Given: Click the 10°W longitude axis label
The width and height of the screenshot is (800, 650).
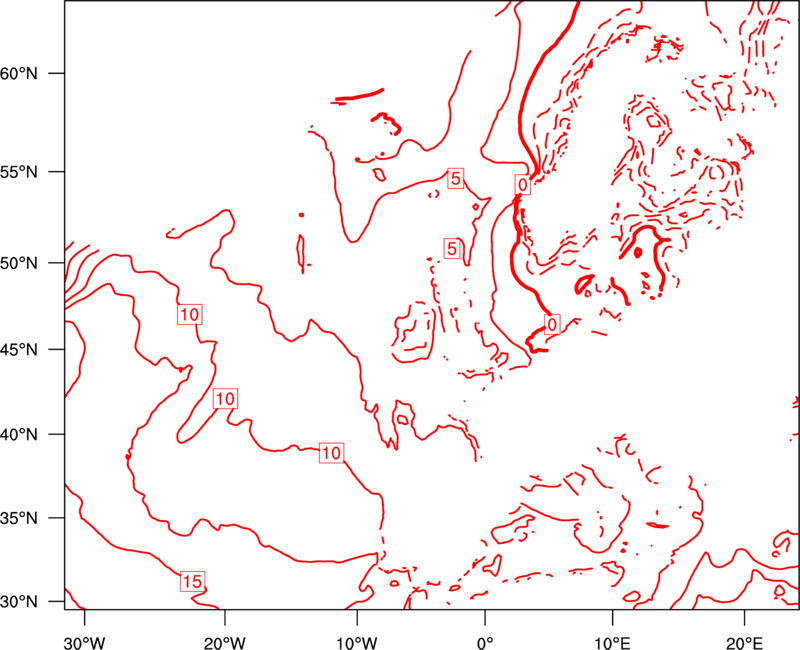Looking at the screenshot, I should (x=357, y=642).
